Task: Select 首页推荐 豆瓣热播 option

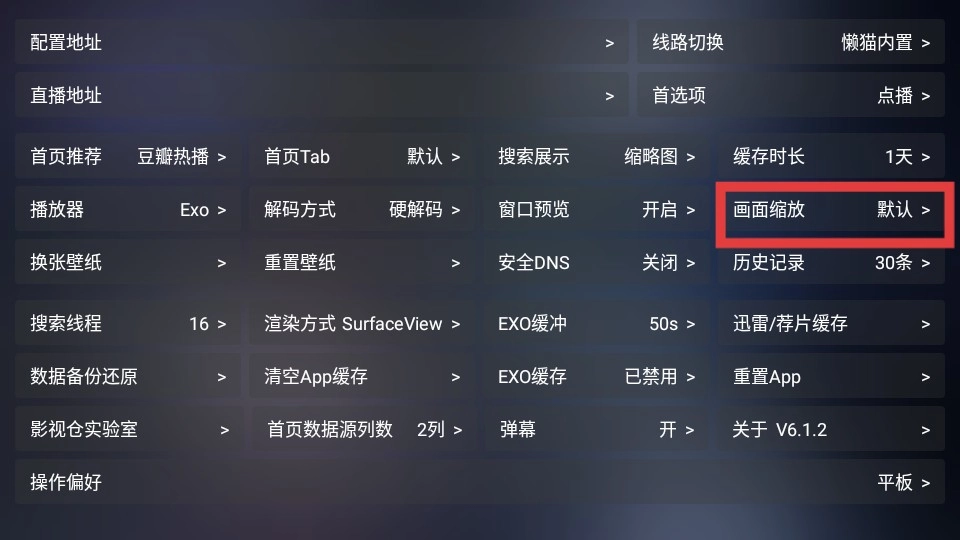Action: click(x=128, y=157)
